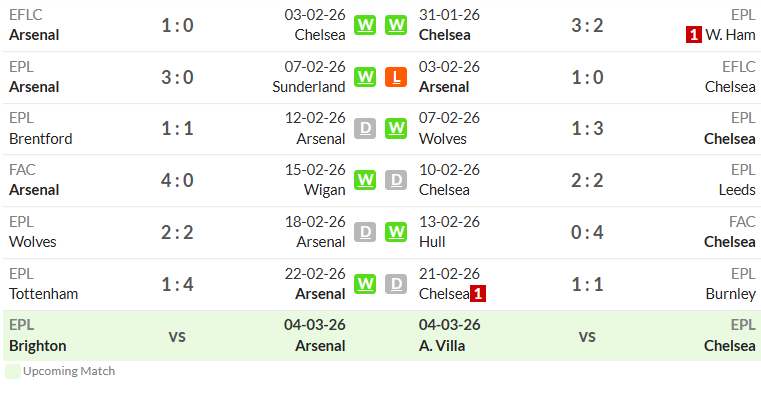Click W badge for Arsenal vs Sunderland
Image resolution: width=761 pixels, height=397 pixels.
365,77
